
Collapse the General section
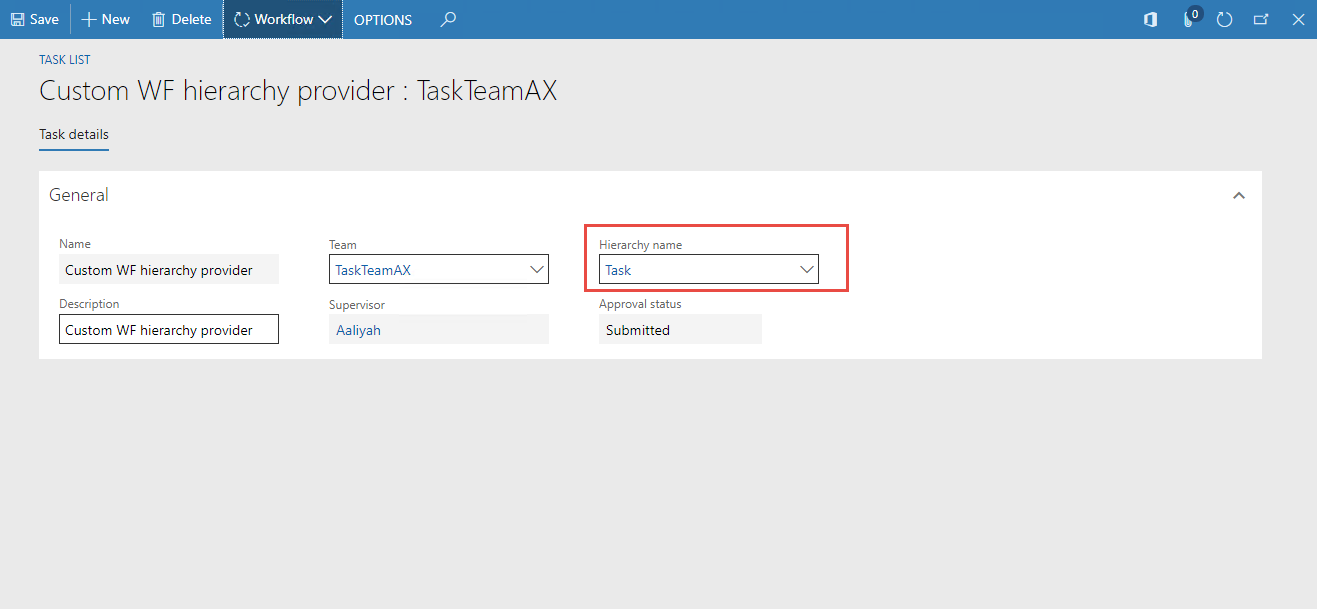[x=1238, y=195]
